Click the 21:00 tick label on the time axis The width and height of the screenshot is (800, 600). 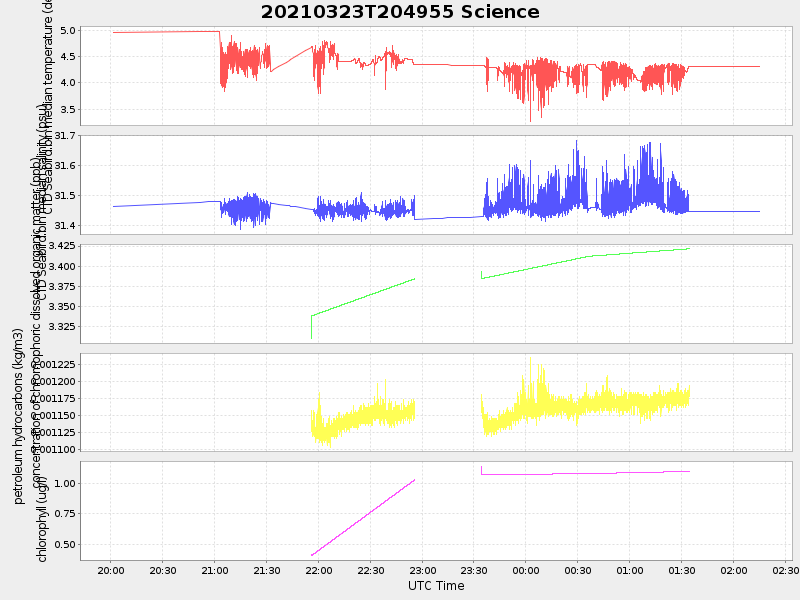pyautogui.click(x=215, y=571)
